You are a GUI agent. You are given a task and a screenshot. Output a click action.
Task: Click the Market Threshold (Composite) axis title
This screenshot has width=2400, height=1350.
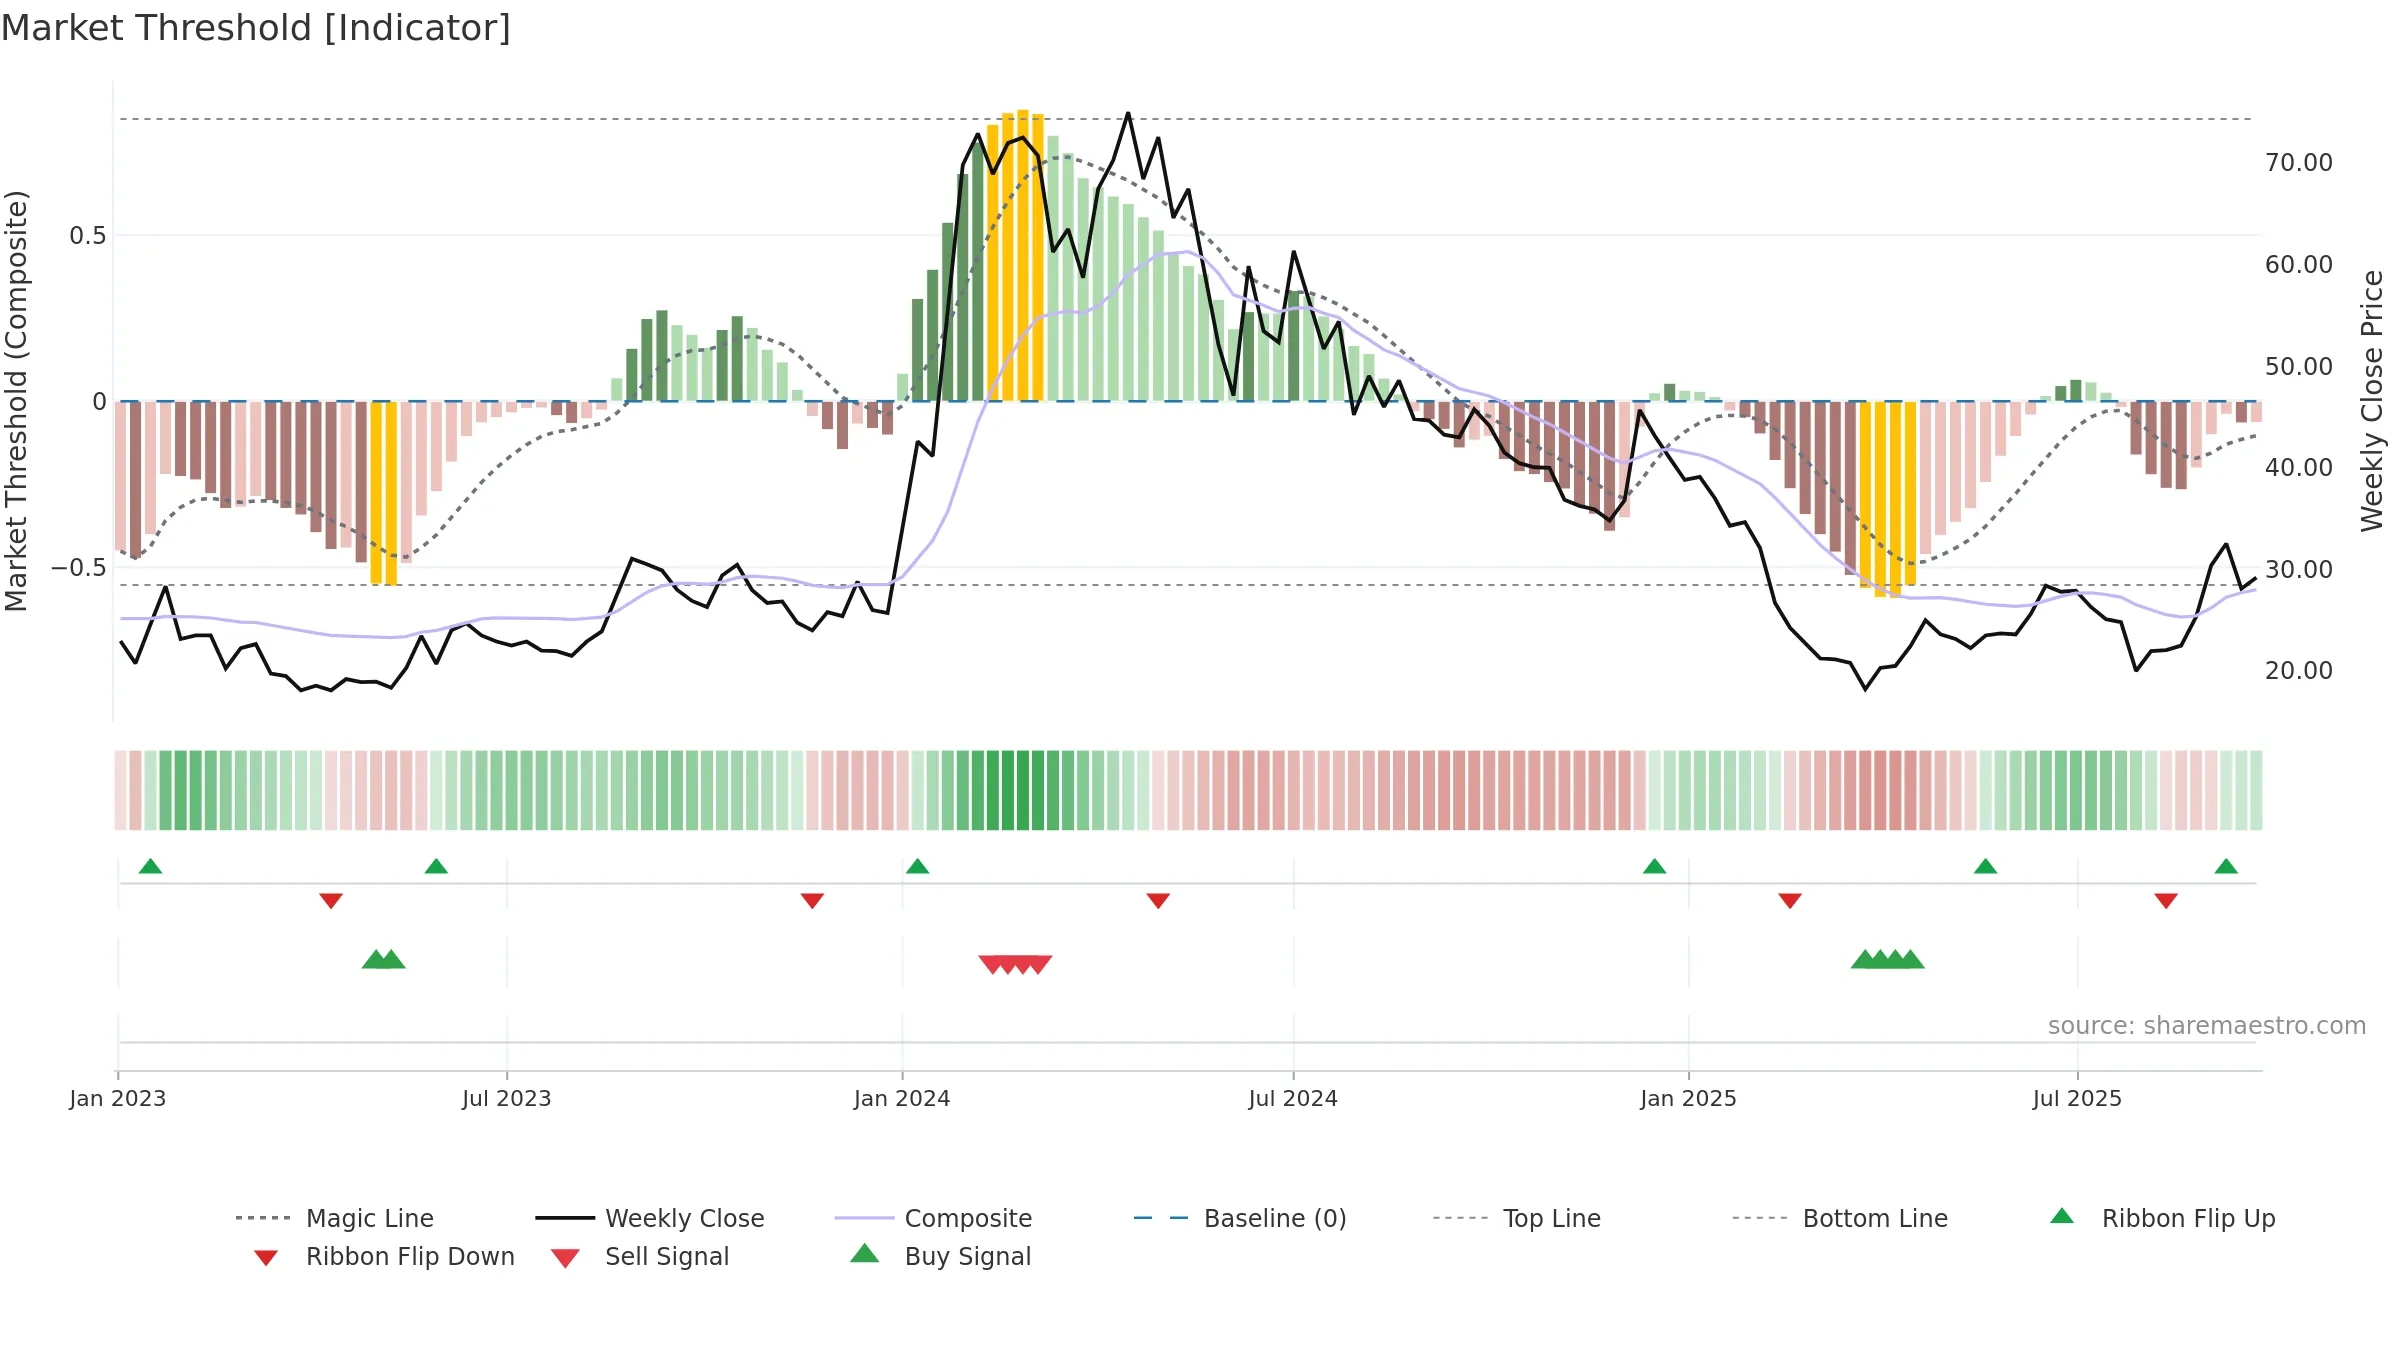[16, 401]
